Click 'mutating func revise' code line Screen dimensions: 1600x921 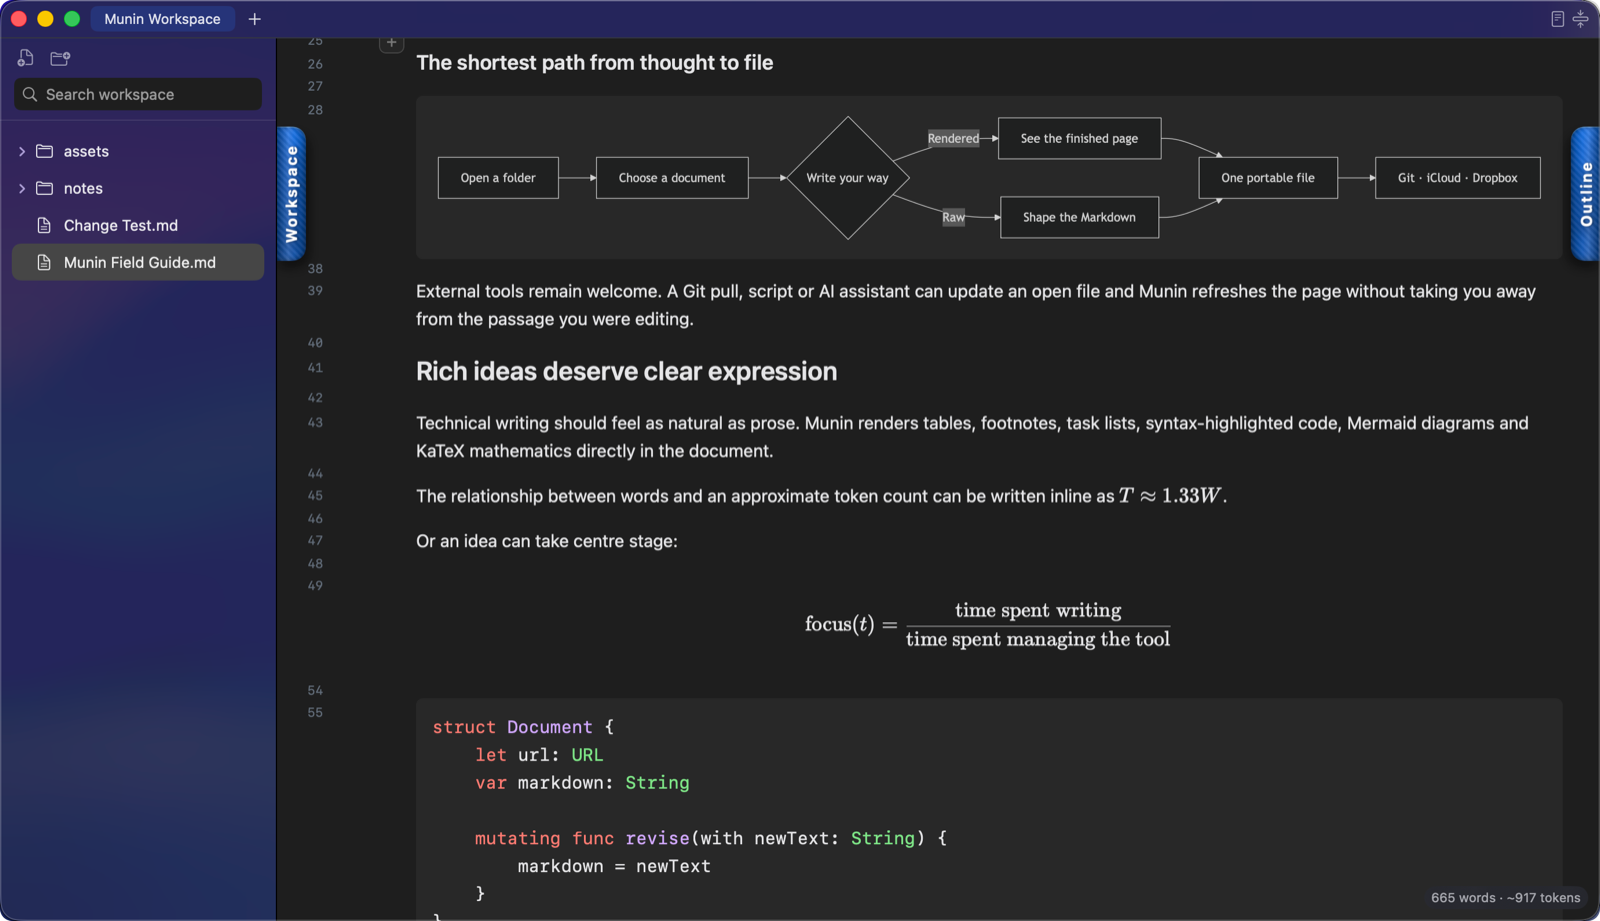tap(710, 838)
